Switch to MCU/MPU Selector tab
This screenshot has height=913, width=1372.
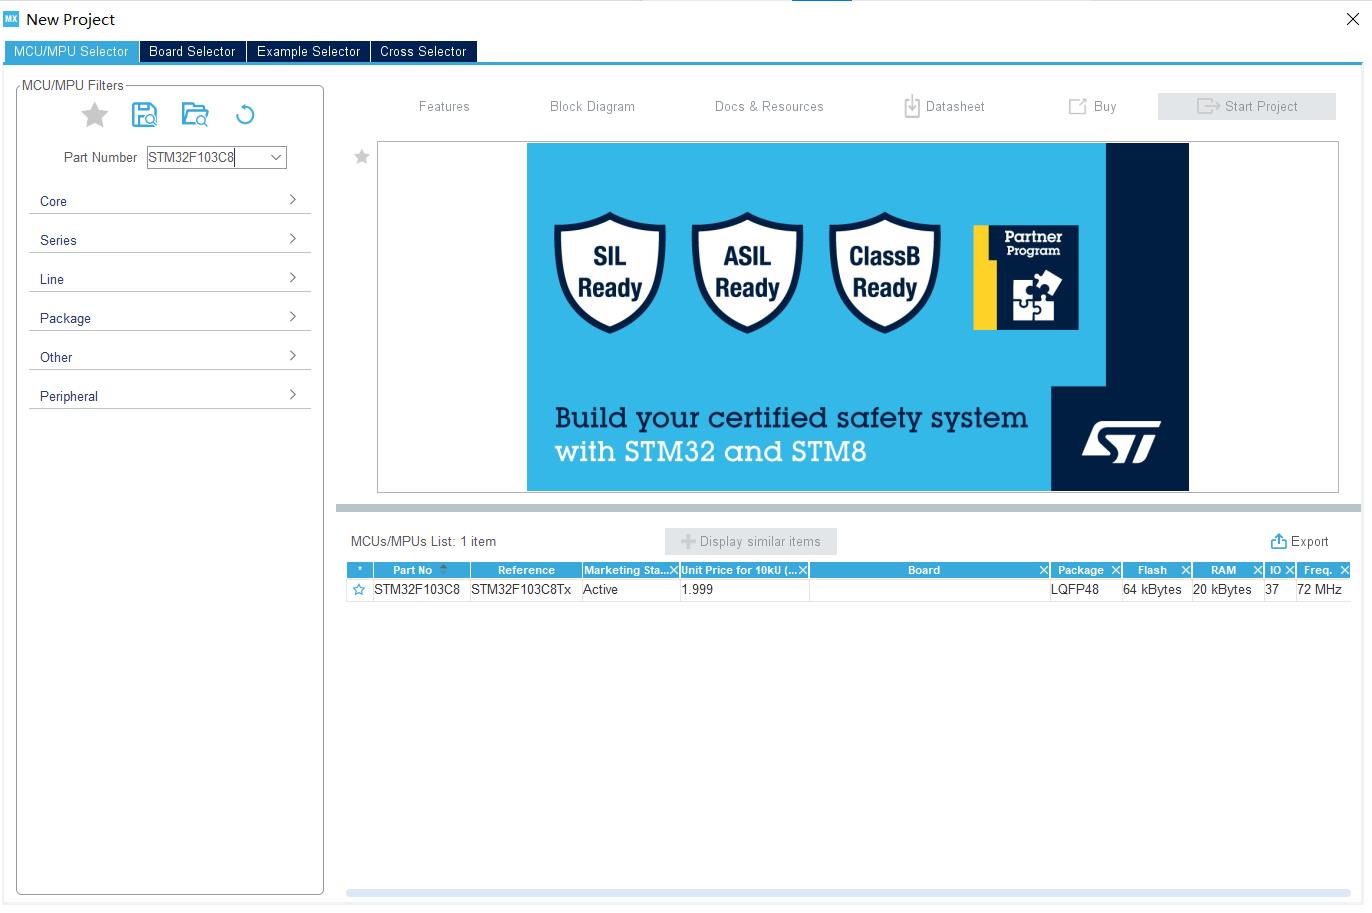[x=71, y=51]
